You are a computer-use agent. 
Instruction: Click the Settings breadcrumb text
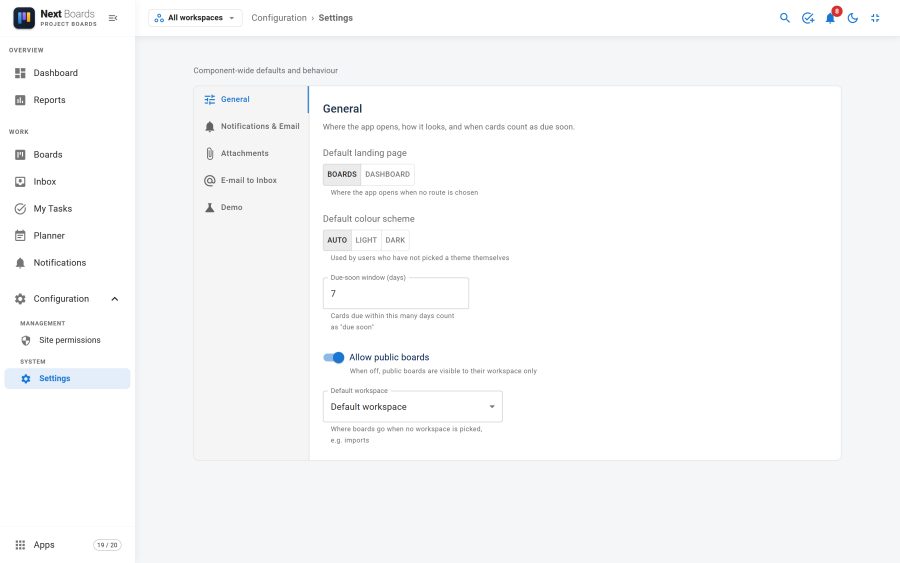(x=336, y=18)
